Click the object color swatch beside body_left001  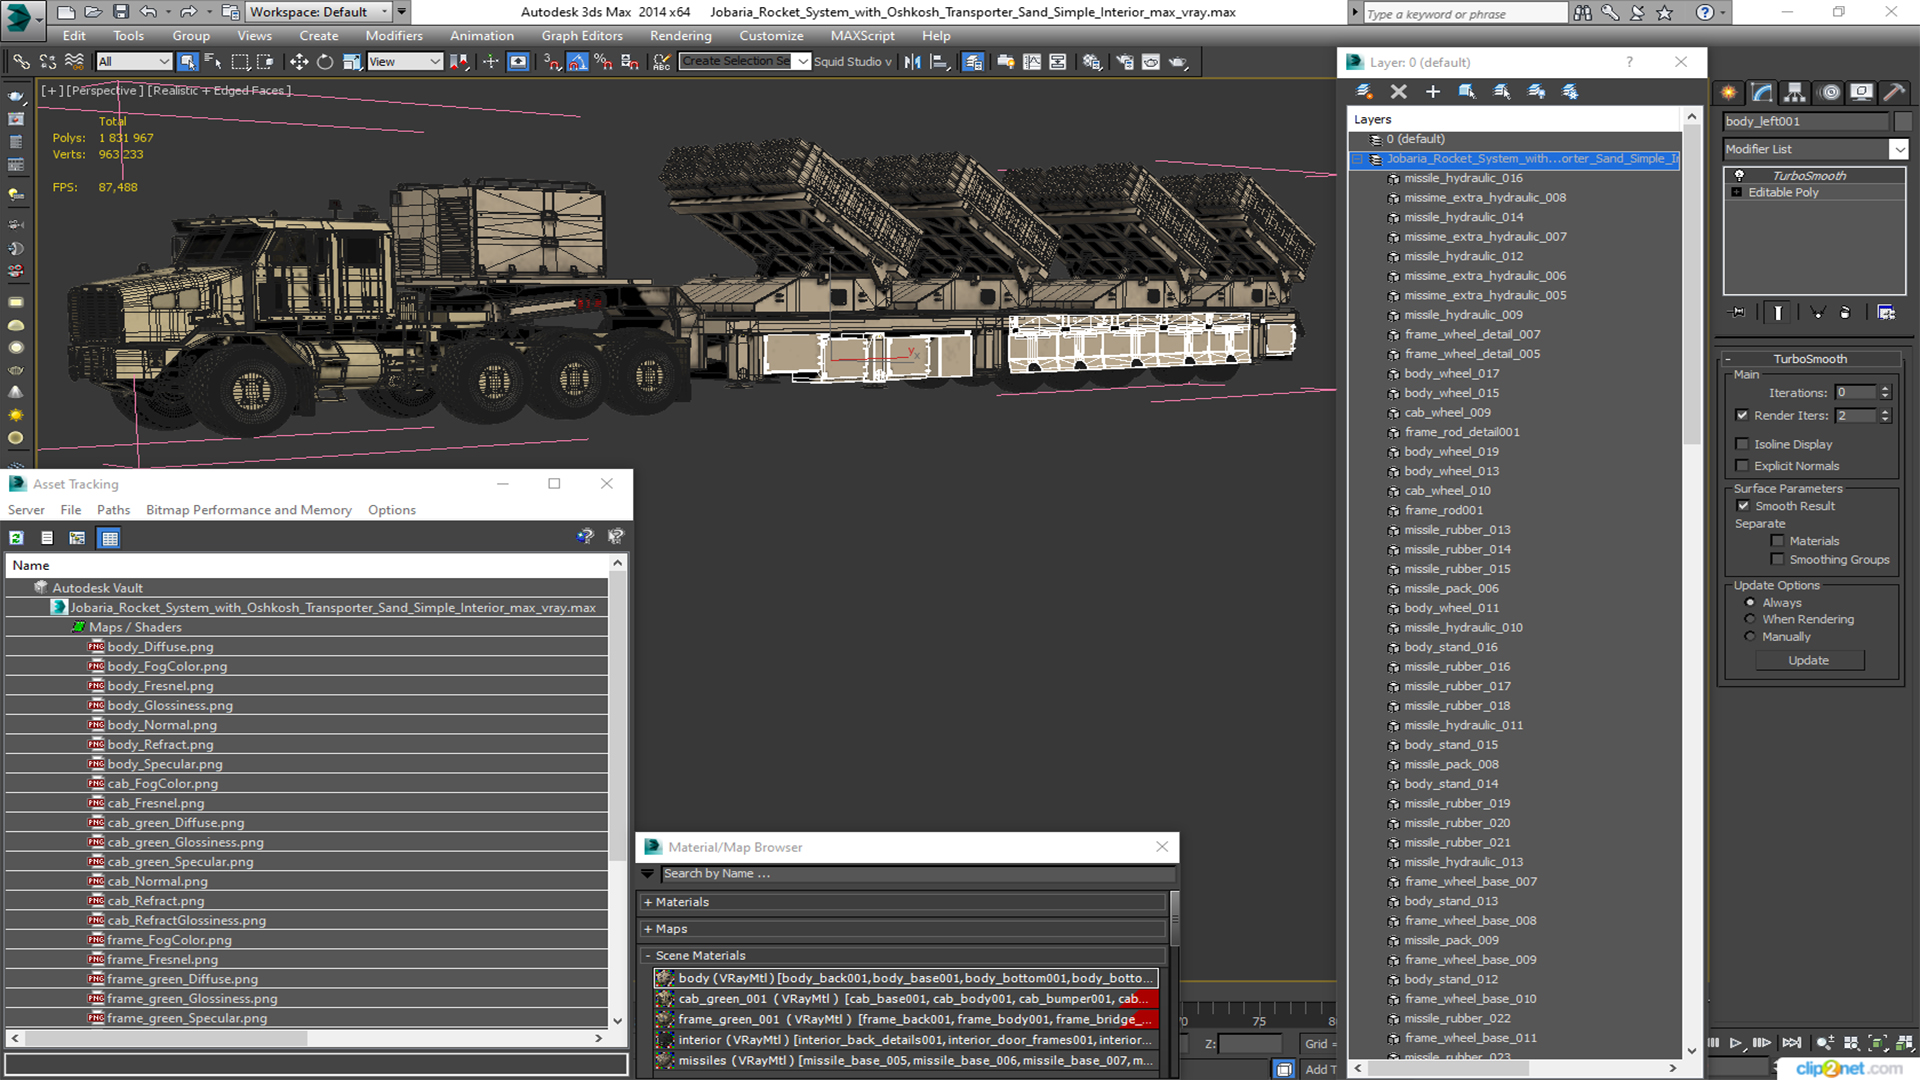click(1902, 121)
